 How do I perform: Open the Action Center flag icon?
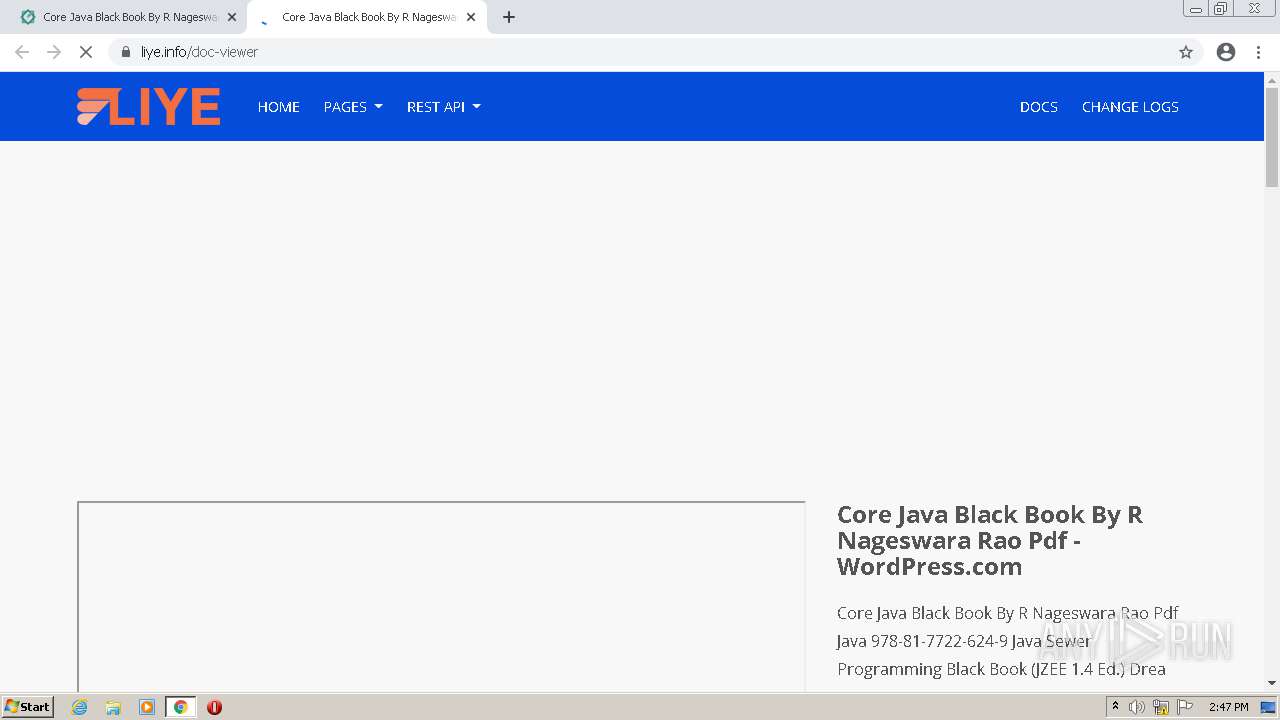1185,707
